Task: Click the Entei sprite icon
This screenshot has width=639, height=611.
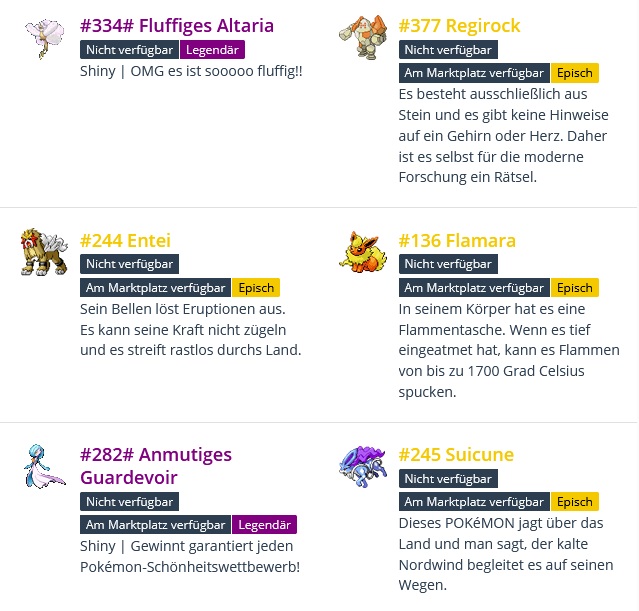Action: point(42,252)
